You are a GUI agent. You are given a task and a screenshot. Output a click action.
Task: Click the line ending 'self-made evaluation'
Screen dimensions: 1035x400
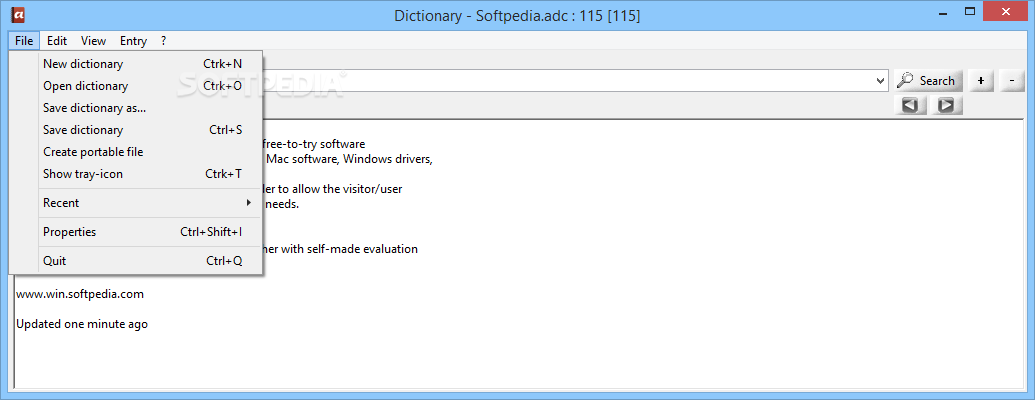pos(341,249)
